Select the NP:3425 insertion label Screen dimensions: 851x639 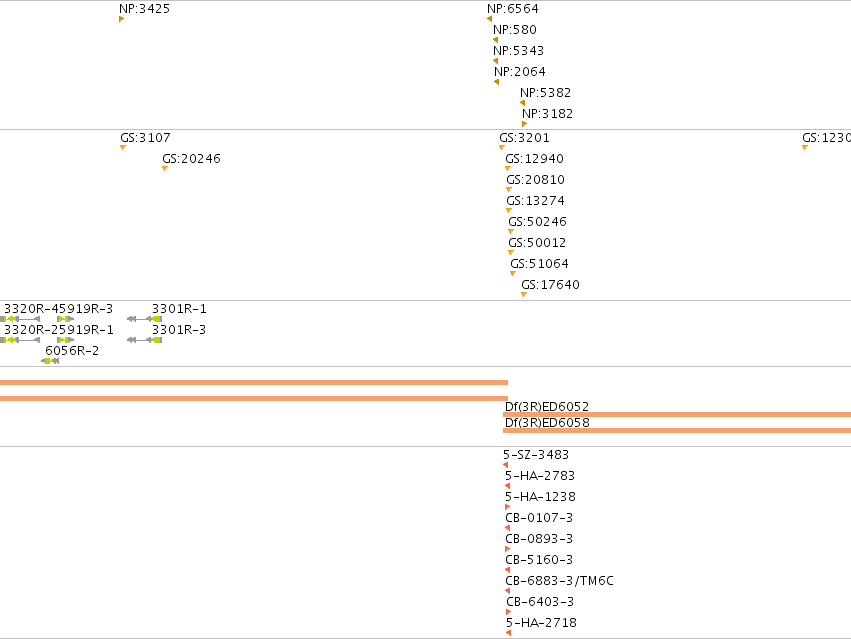[x=144, y=9]
